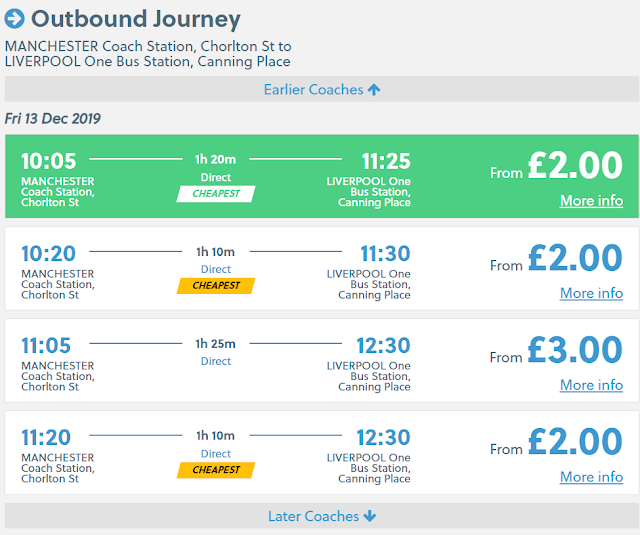Select the 10:05 departure time
This screenshot has width=640, height=535.
click(46, 162)
